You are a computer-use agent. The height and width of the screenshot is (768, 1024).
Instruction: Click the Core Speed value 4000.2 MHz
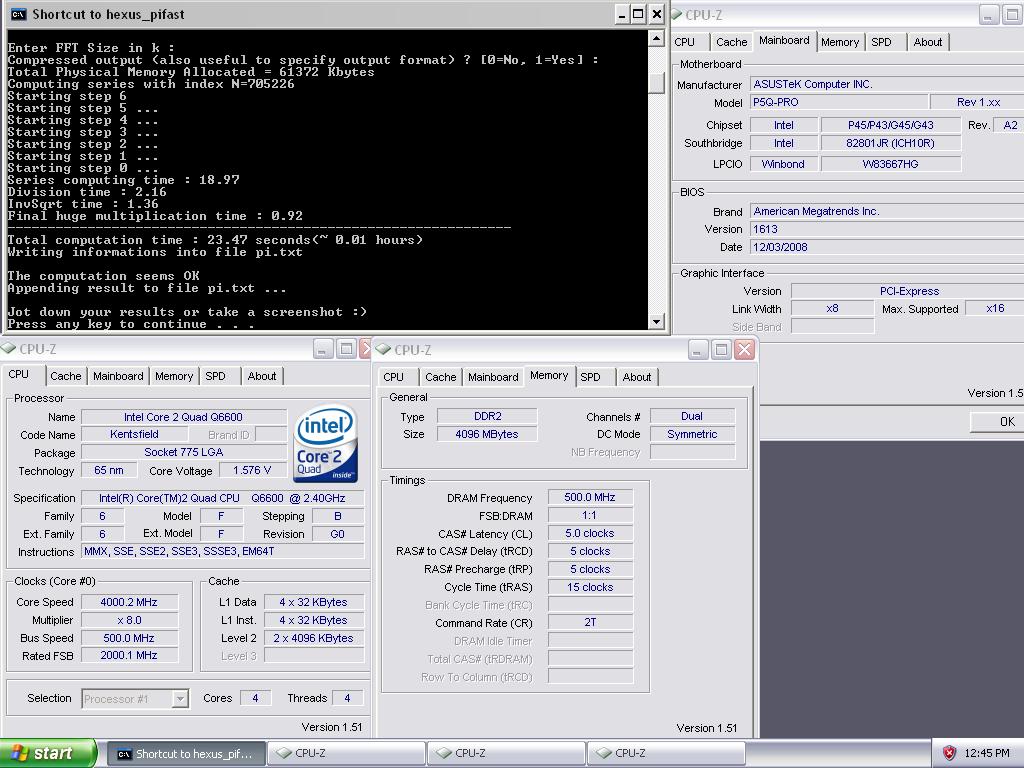coord(129,602)
